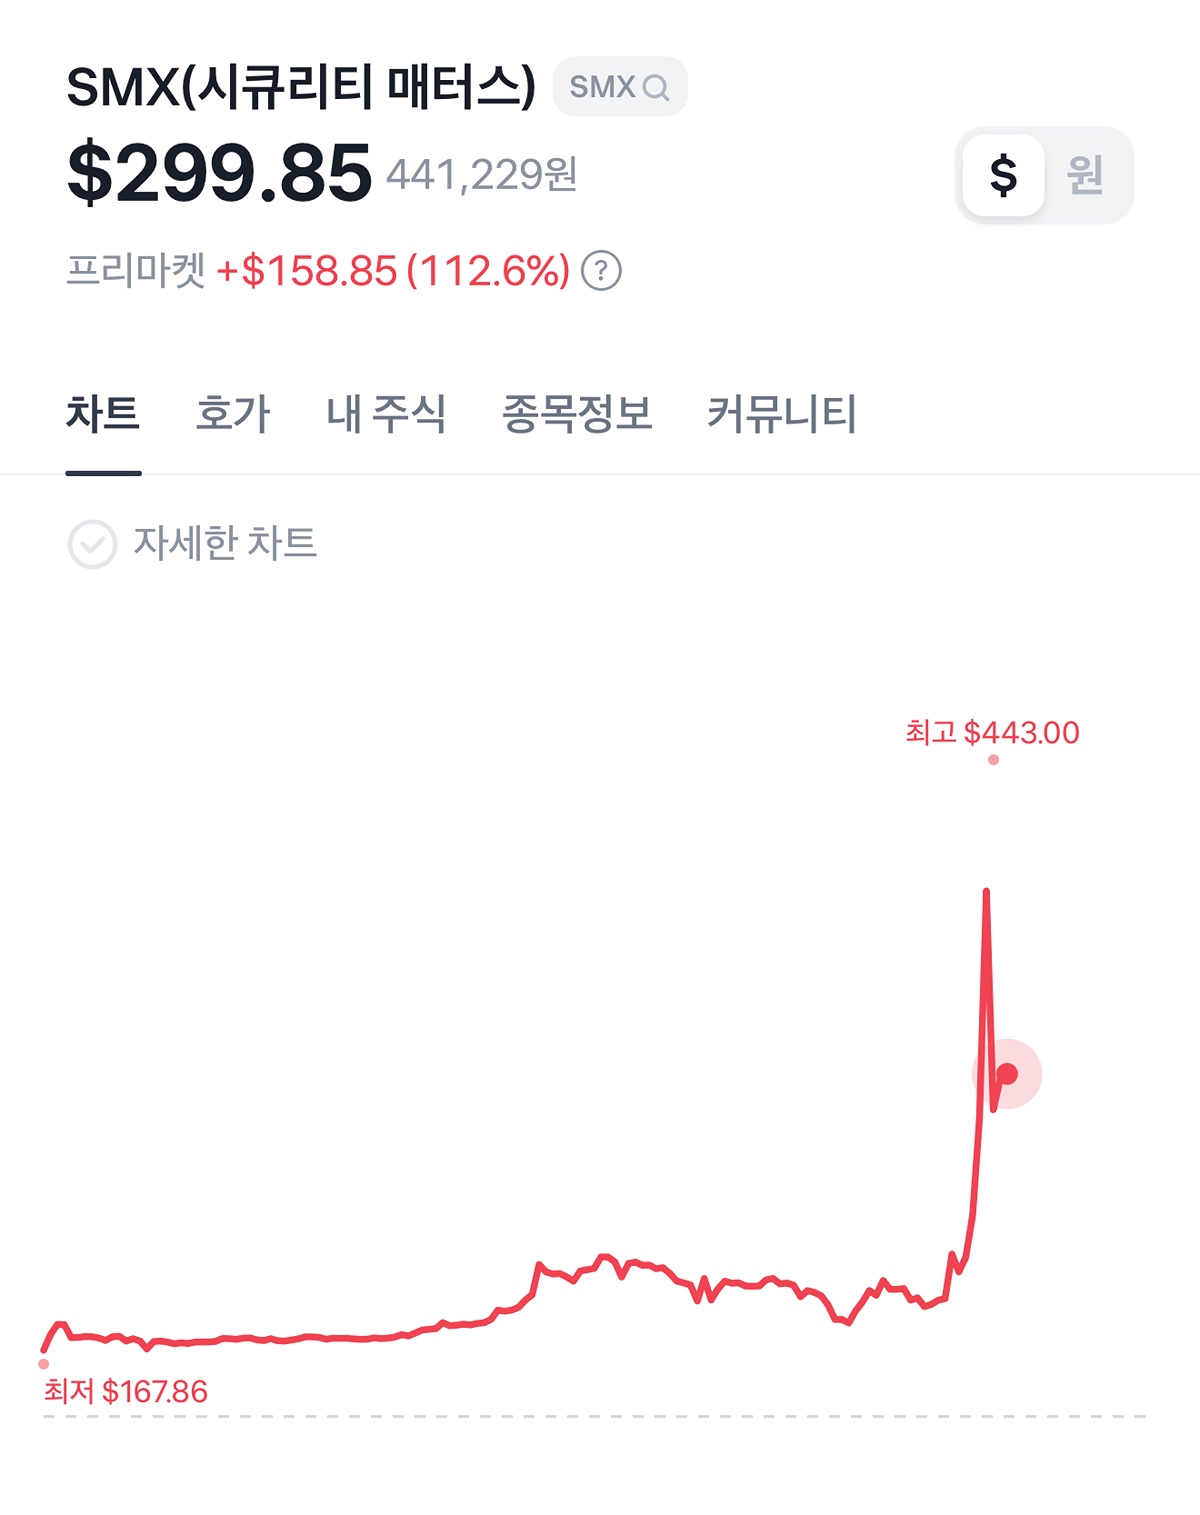Tap the current price marker on chart line
Image resolution: width=1200 pixels, height=1515 pixels.
pyautogui.click(x=1007, y=1074)
